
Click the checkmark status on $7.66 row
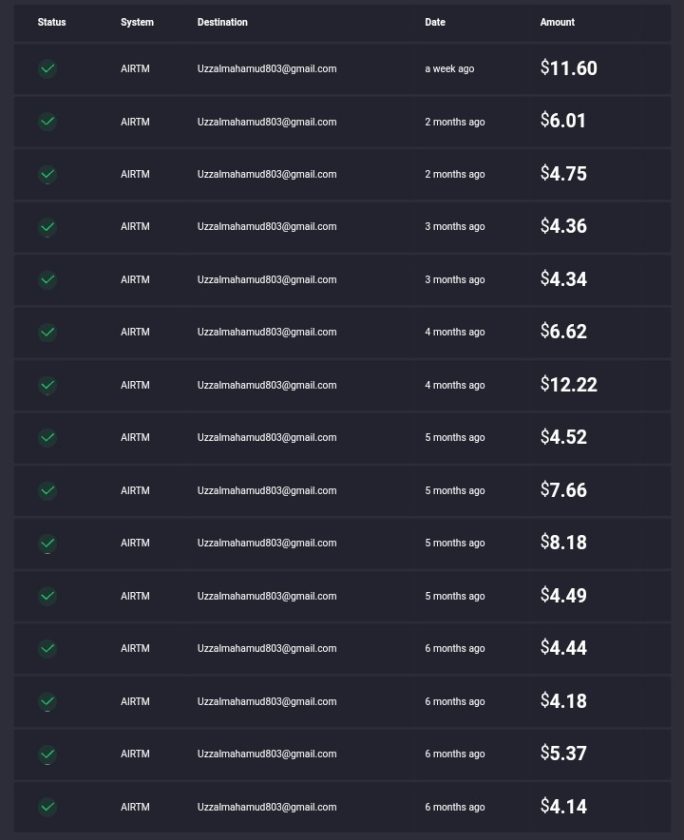(48, 491)
